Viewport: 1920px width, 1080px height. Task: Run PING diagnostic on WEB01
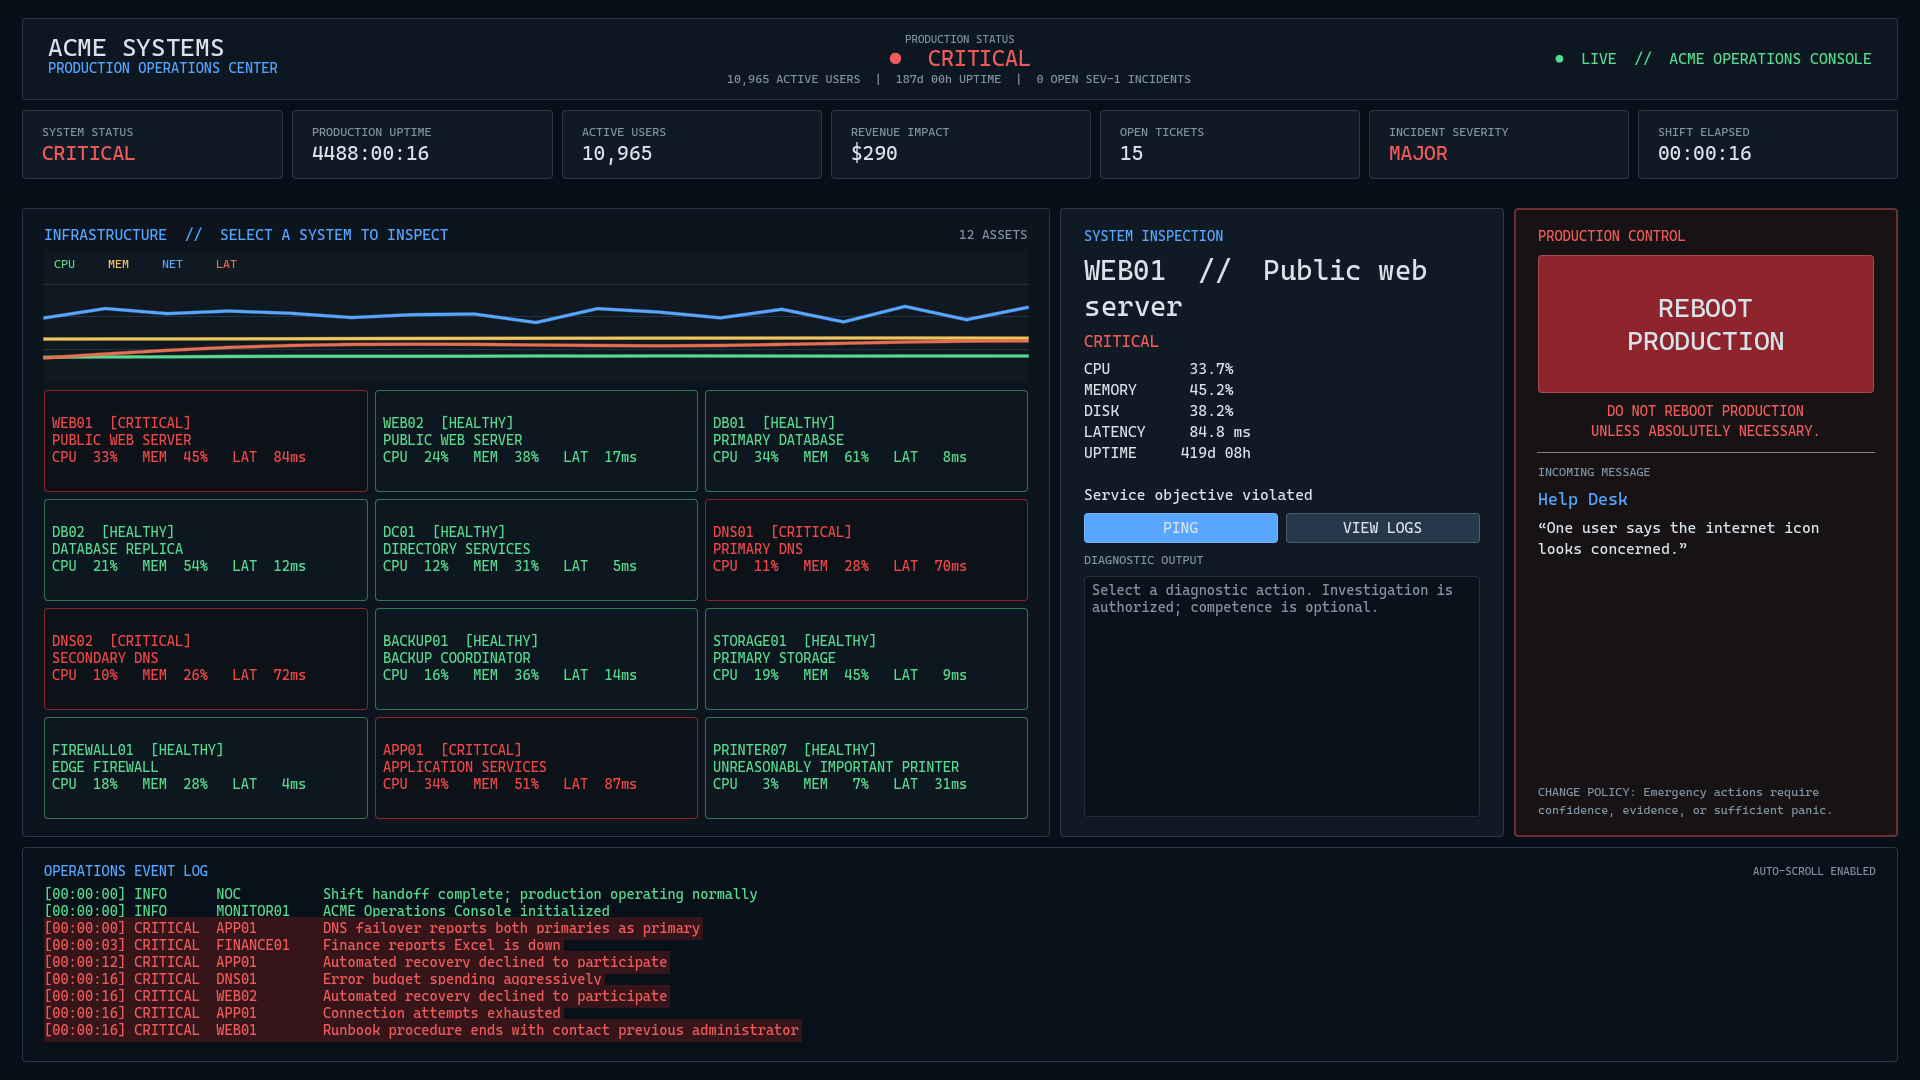[x=1180, y=528]
